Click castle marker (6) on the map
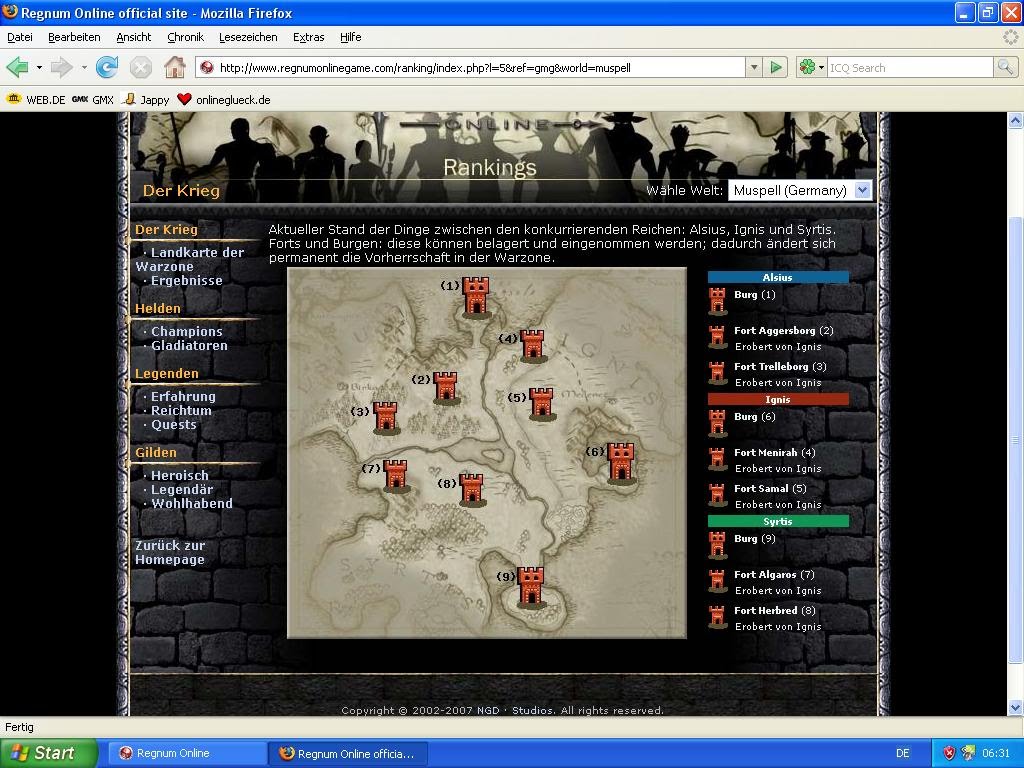The height and width of the screenshot is (768, 1024). click(x=620, y=464)
